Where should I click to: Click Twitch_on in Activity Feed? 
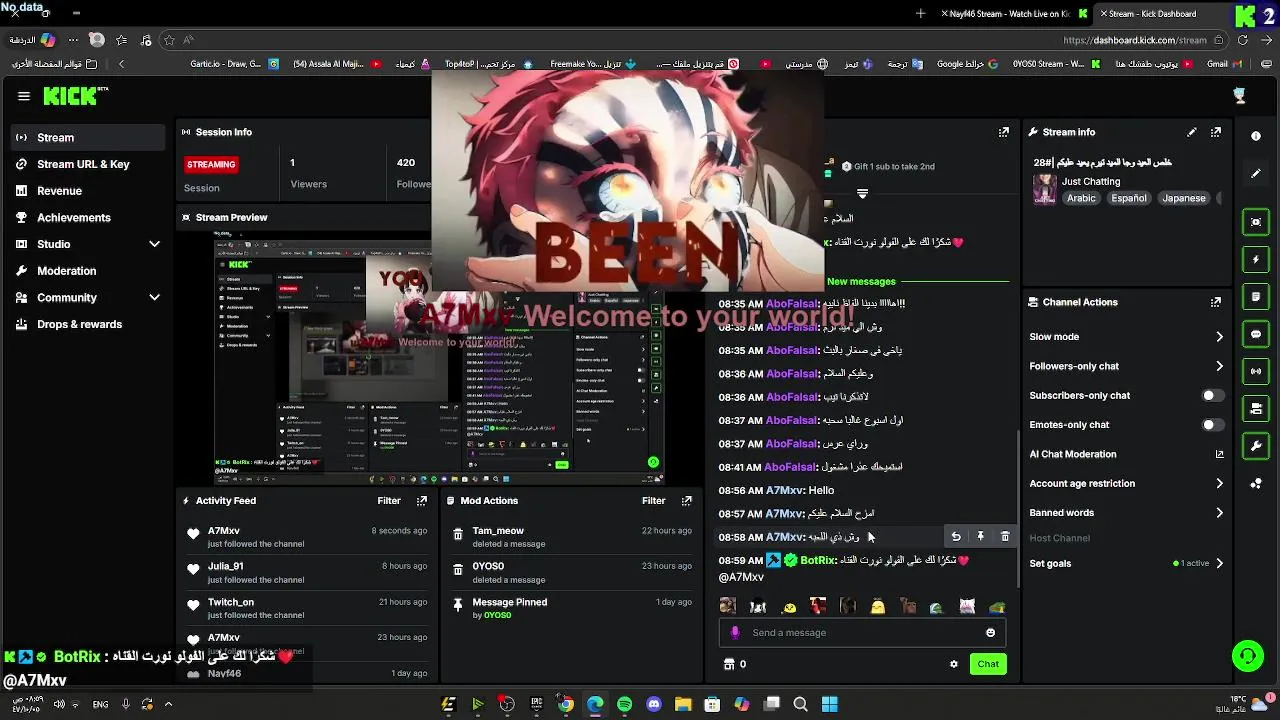tap(231, 603)
